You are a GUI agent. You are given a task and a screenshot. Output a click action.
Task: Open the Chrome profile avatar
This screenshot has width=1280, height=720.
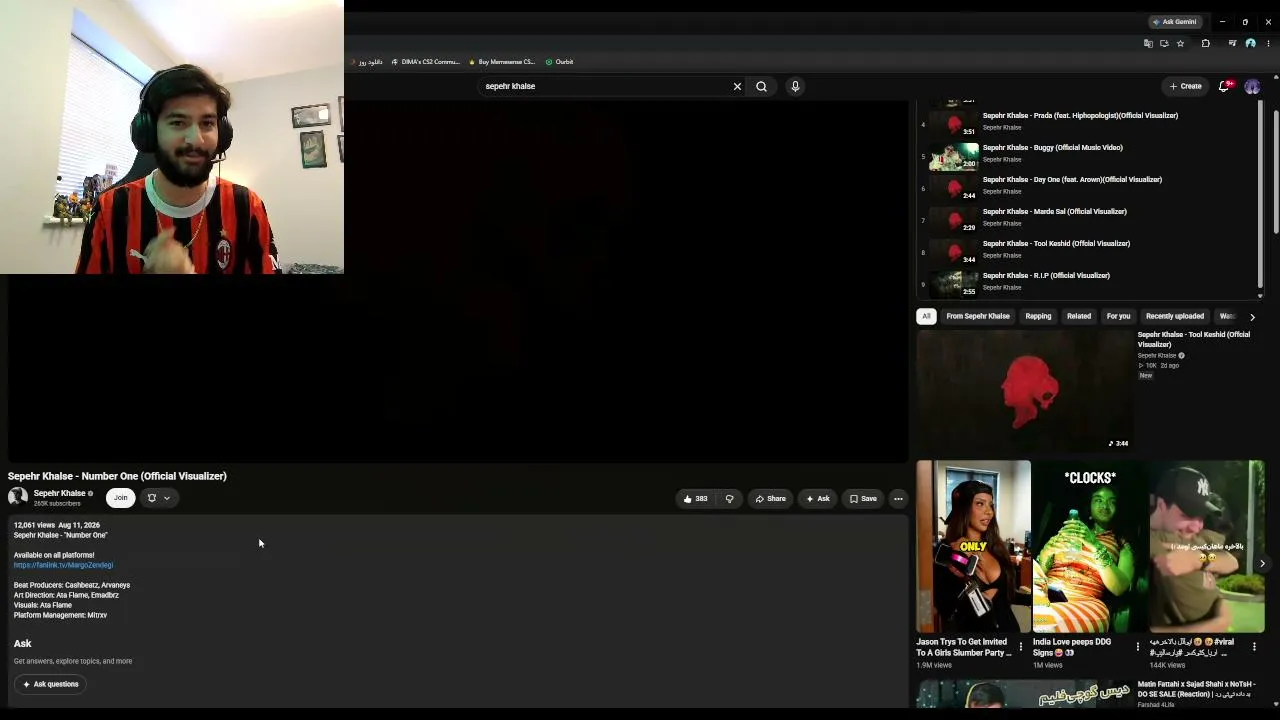point(1250,44)
